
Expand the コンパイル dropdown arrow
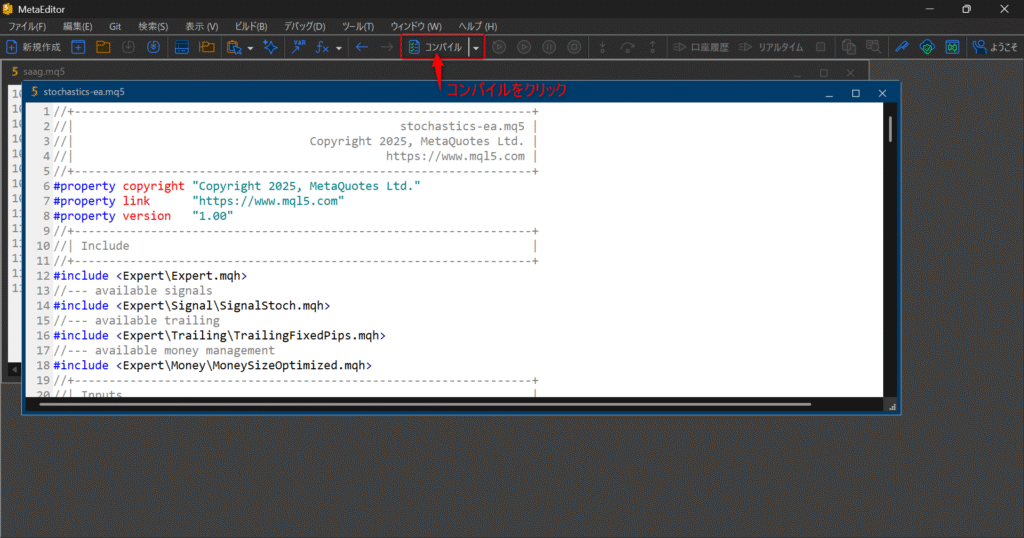pyautogui.click(x=476, y=48)
